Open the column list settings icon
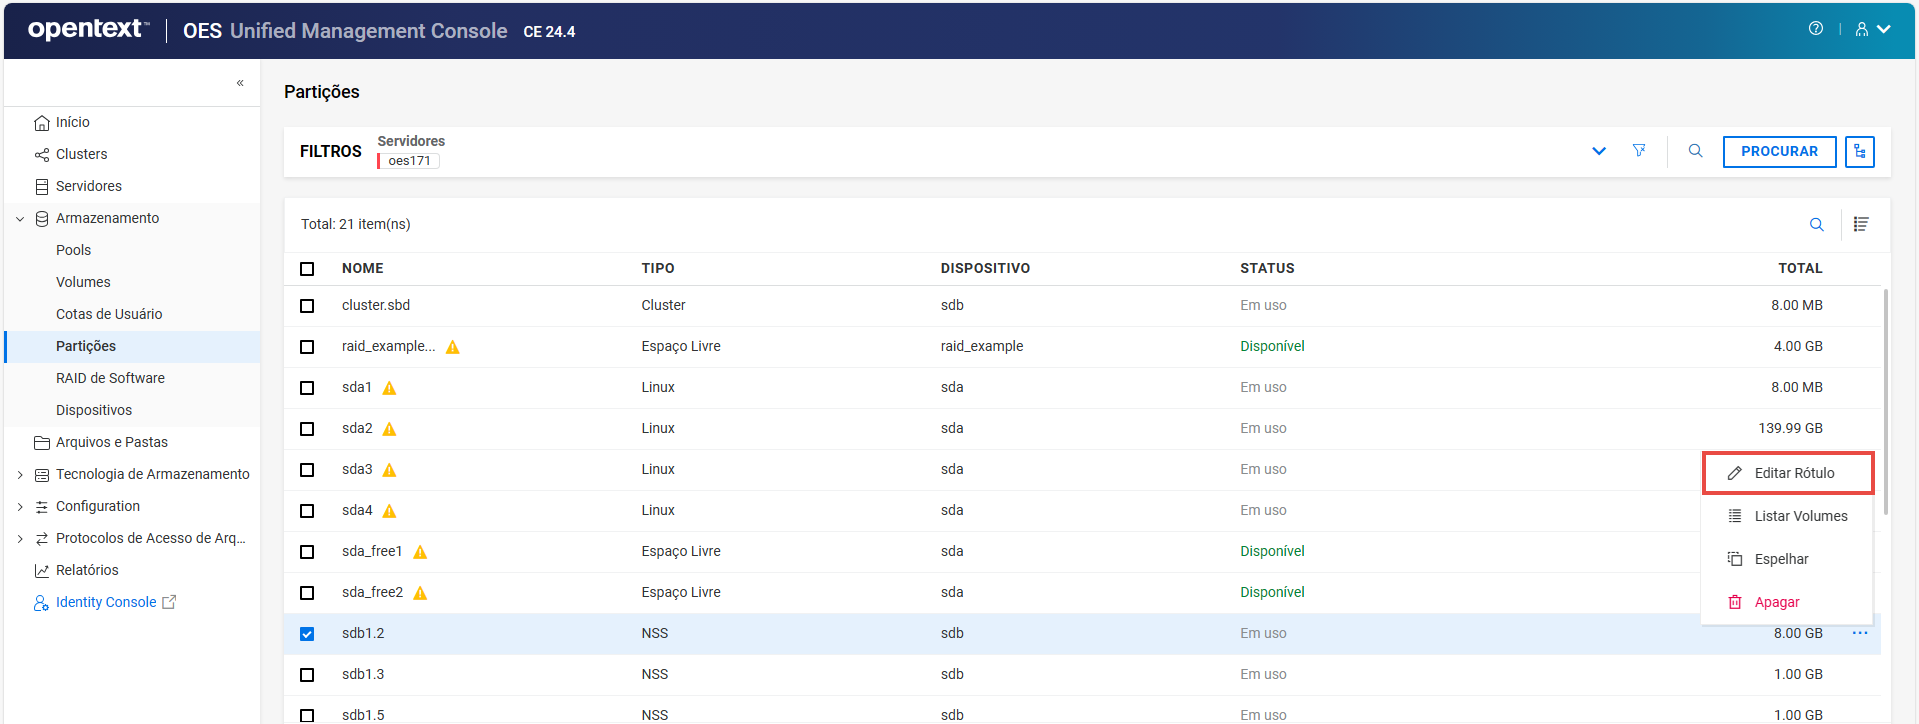Viewport: 1919px width, 724px height. coord(1860,224)
